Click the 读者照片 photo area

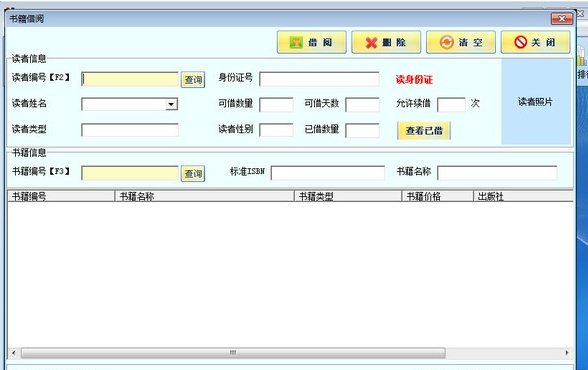[x=536, y=102]
